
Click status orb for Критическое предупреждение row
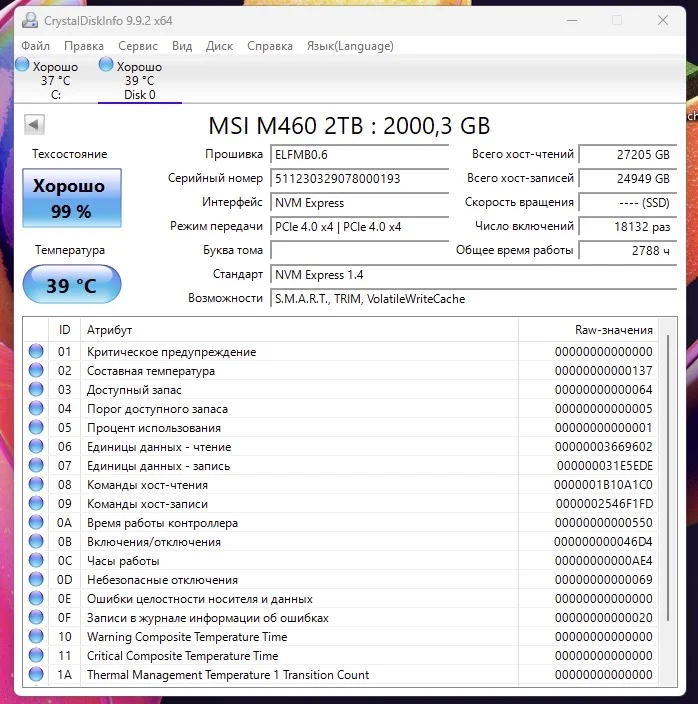(36, 351)
